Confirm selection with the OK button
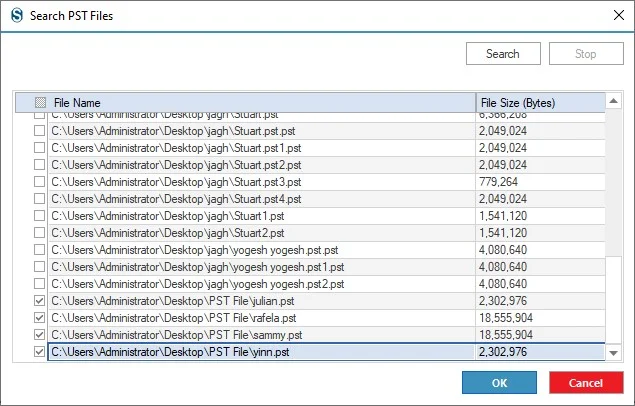 coord(499,383)
